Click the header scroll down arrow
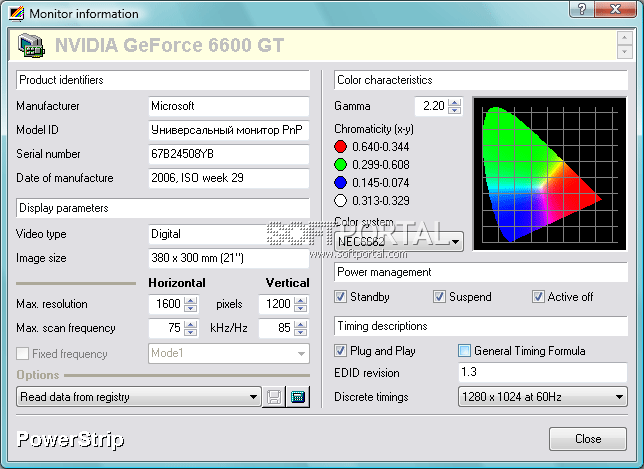The image size is (644, 469). (624, 52)
